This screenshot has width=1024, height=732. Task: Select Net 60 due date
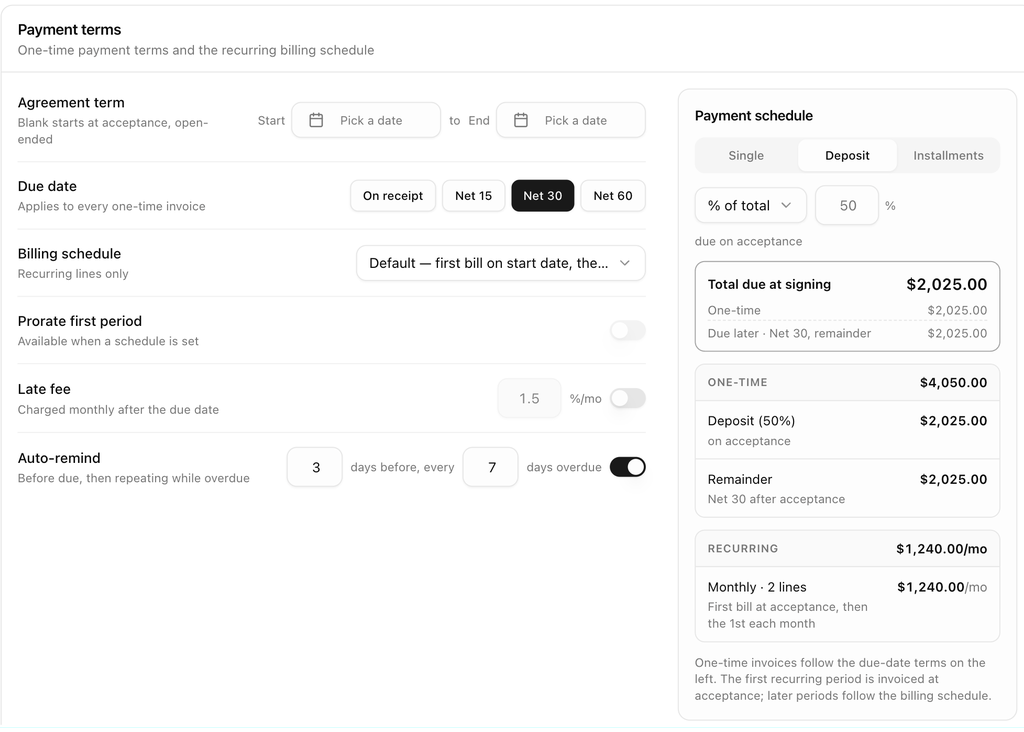(x=613, y=196)
